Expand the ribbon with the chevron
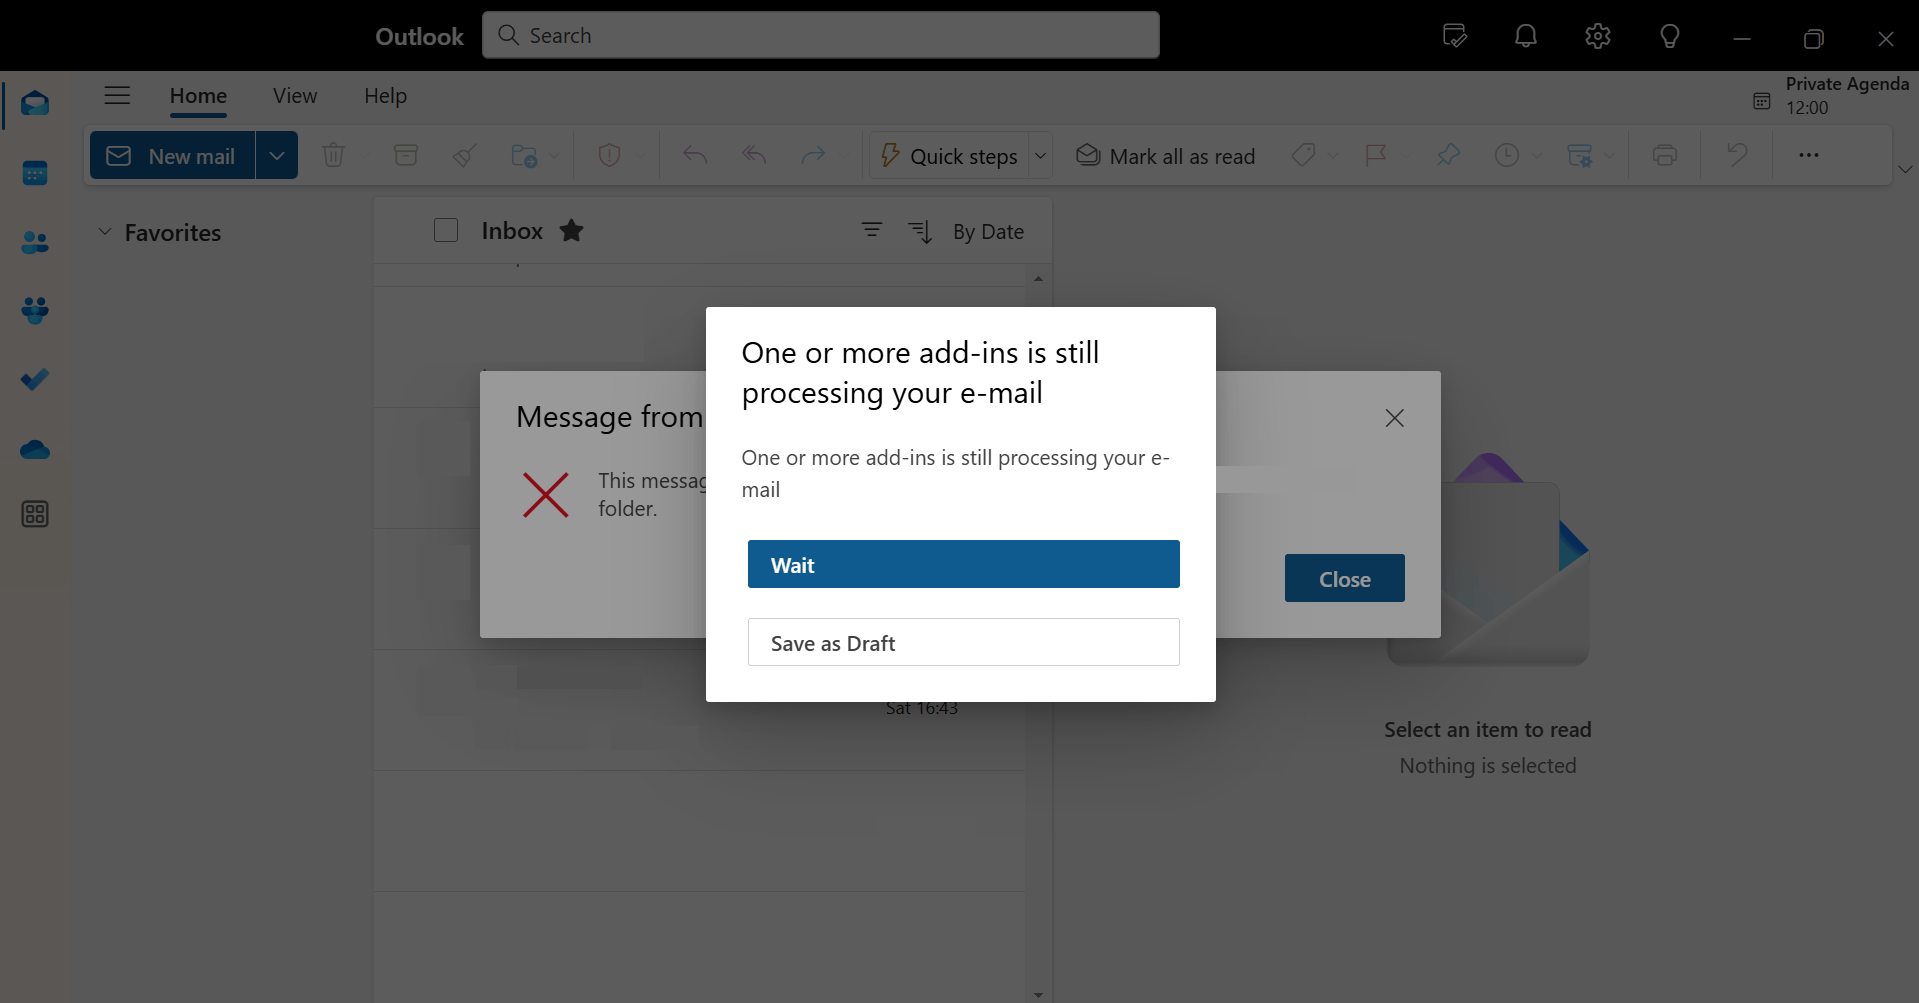The width and height of the screenshot is (1919, 1003). pyautogui.click(x=1905, y=169)
